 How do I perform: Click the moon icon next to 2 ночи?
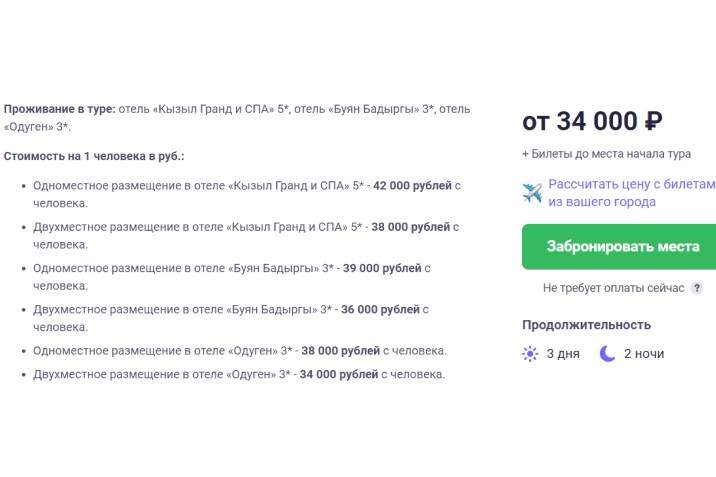point(607,353)
